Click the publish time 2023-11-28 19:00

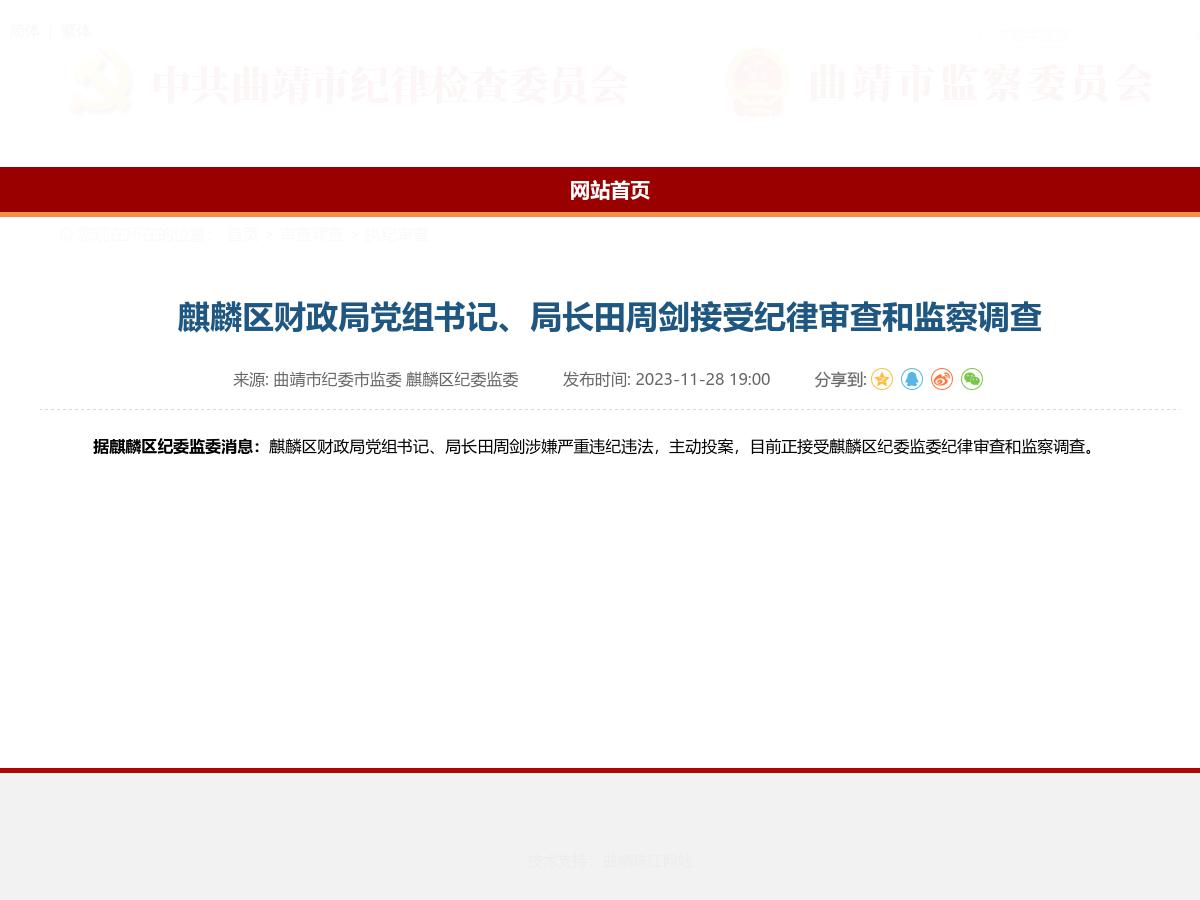click(x=702, y=379)
